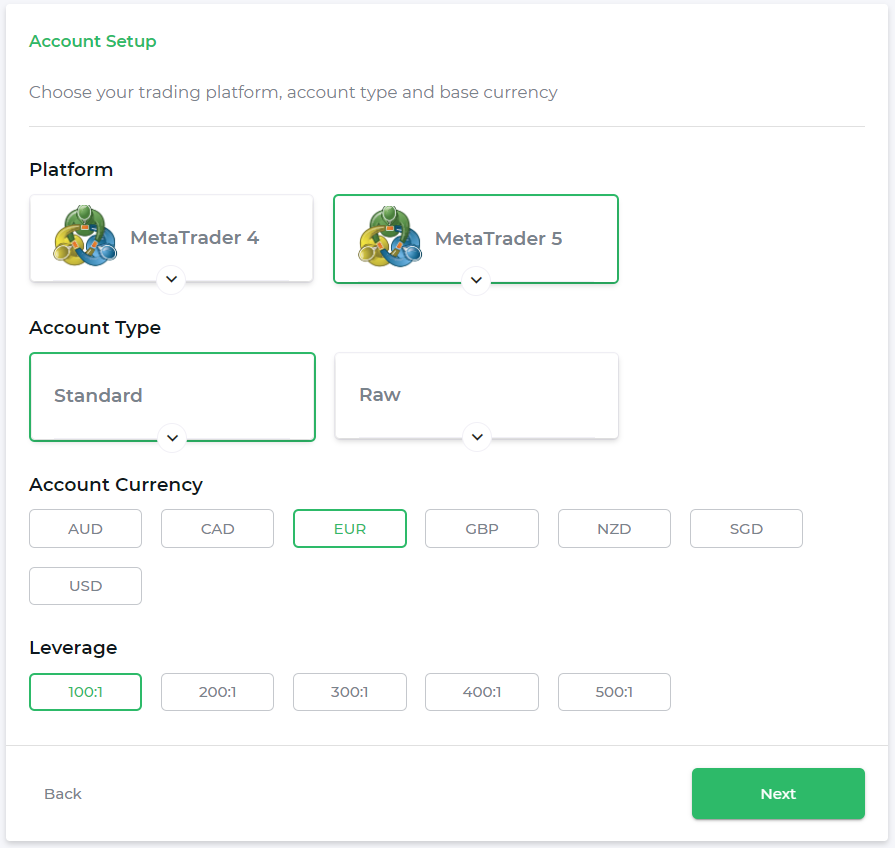895x848 pixels.
Task: Set leverage to 300:1
Action: (350, 692)
